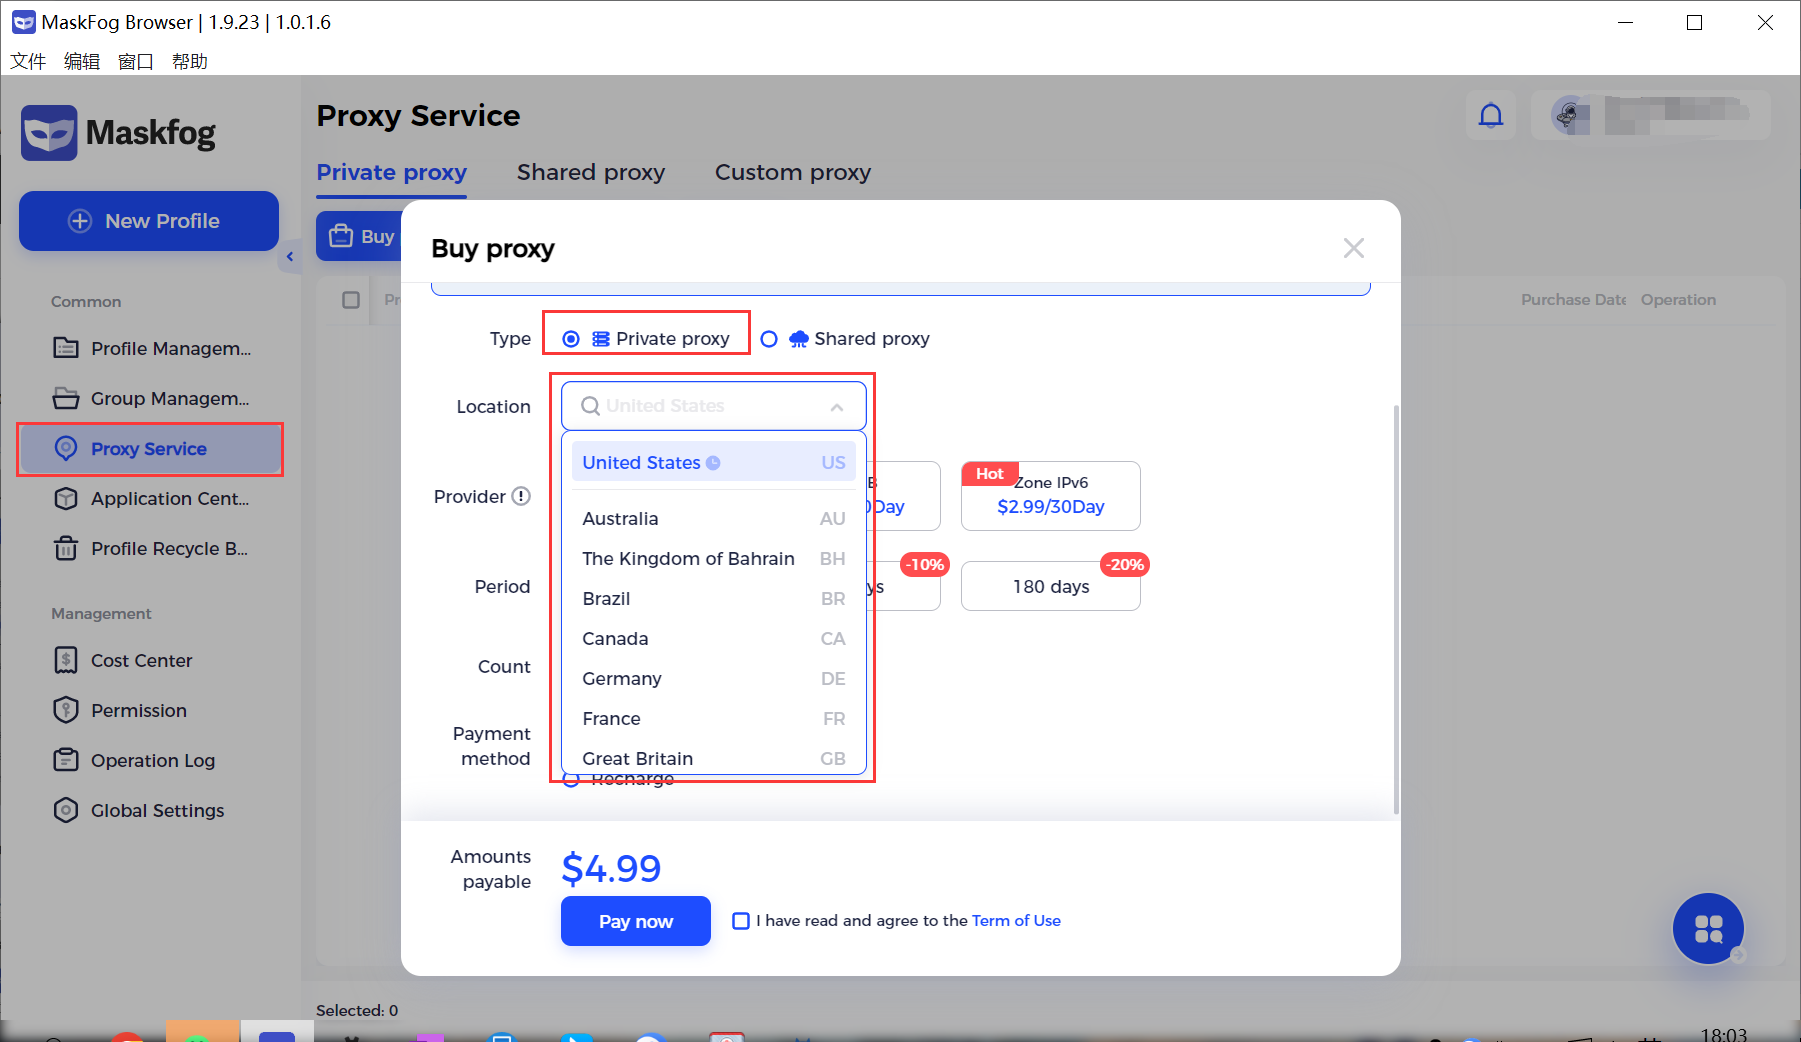The height and width of the screenshot is (1042, 1801).
Task: Click the dialog's vertical scrollbar
Action: [x=1396, y=609]
